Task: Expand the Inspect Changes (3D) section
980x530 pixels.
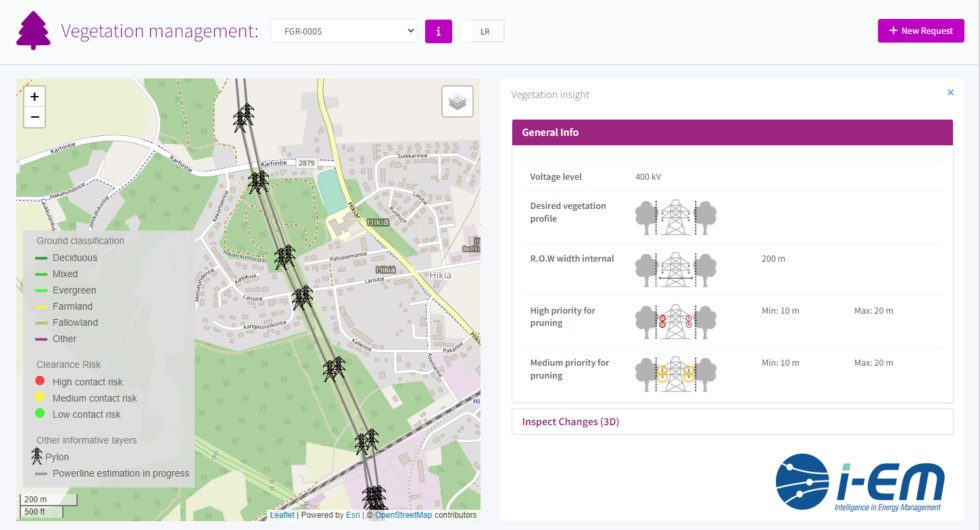Action: coord(570,422)
